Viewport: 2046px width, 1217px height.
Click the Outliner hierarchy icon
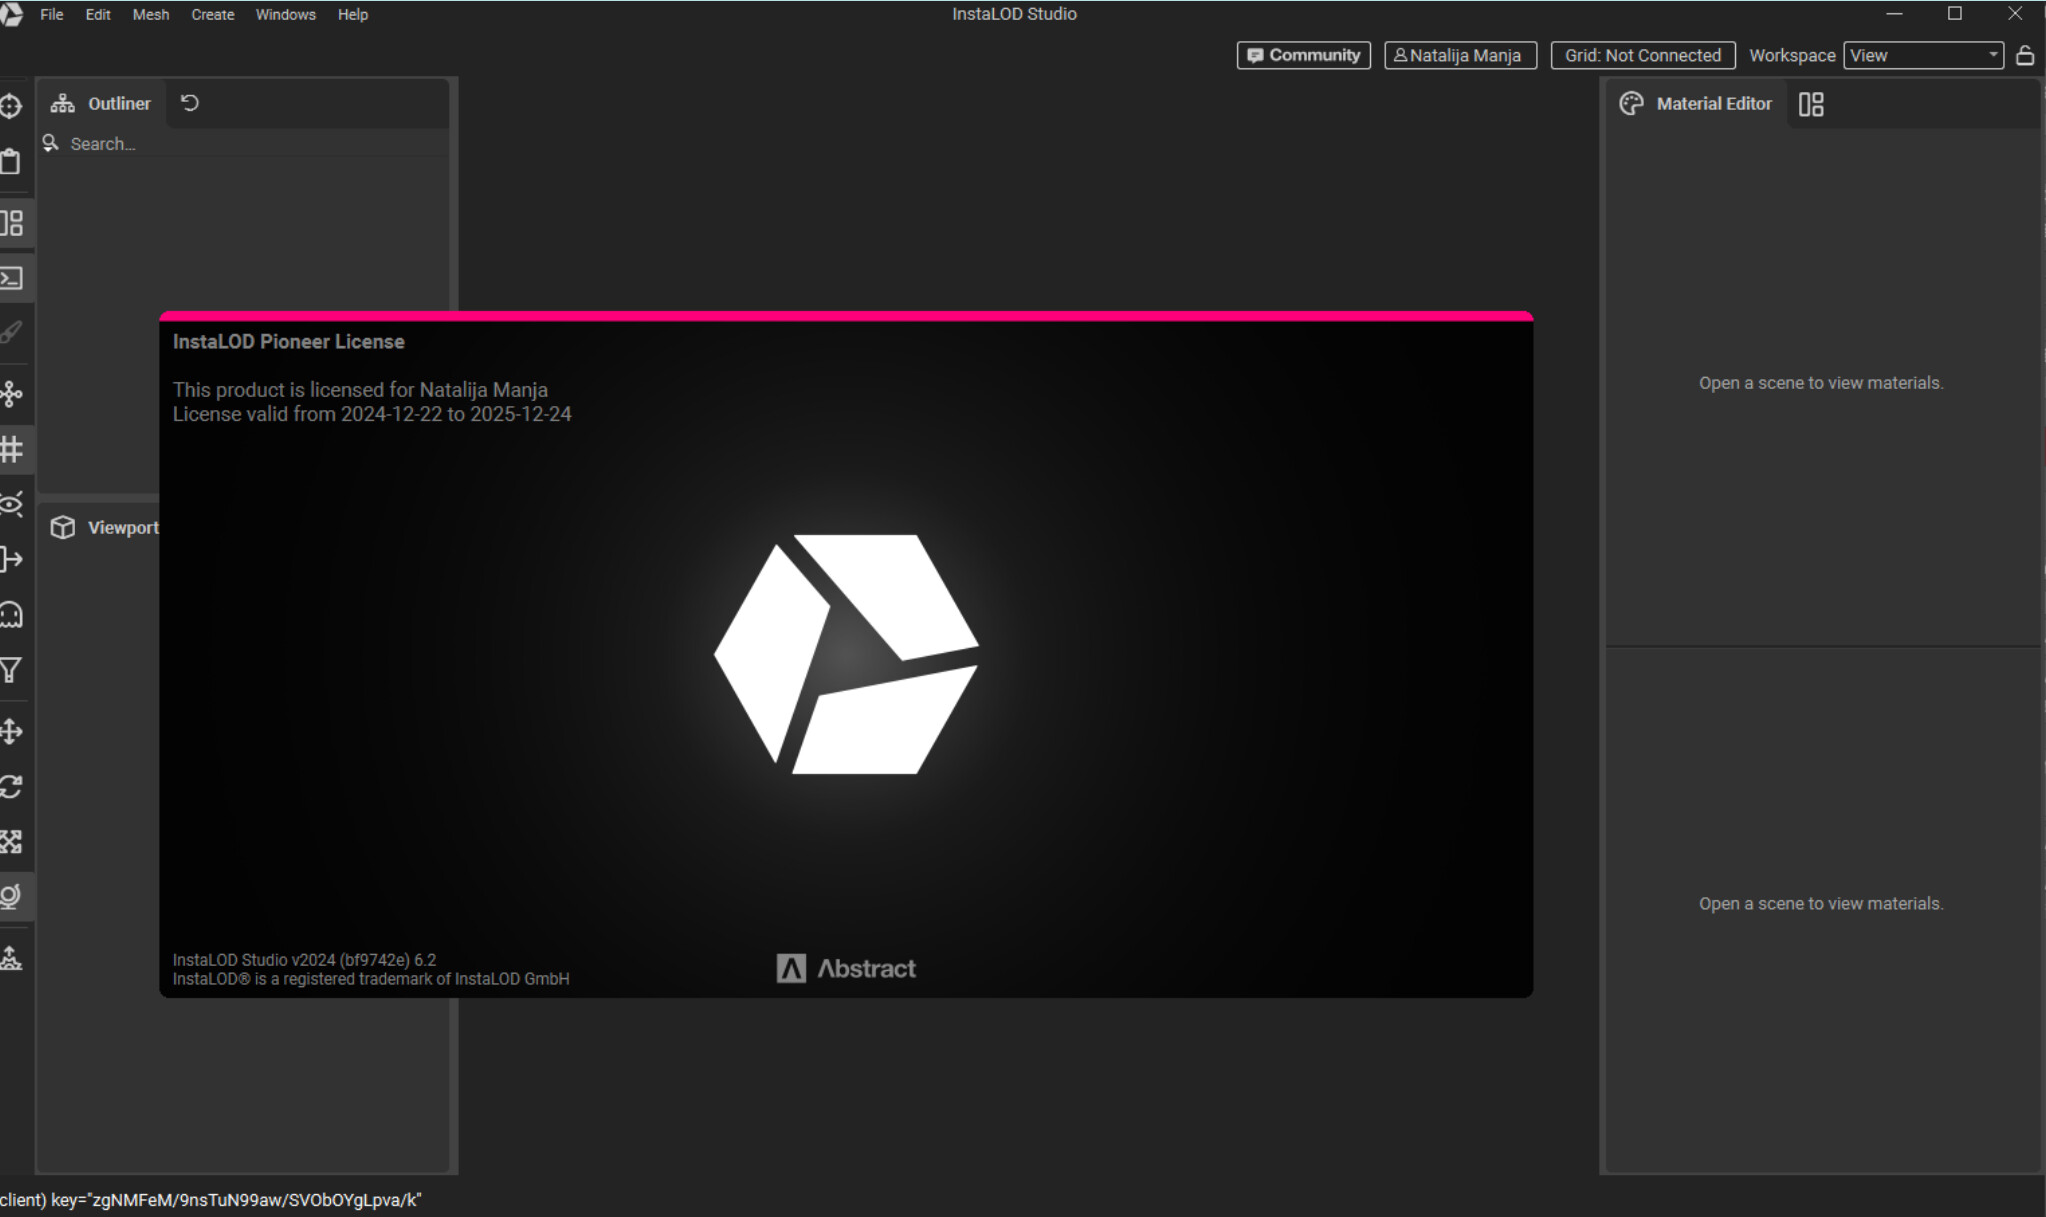(x=63, y=103)
